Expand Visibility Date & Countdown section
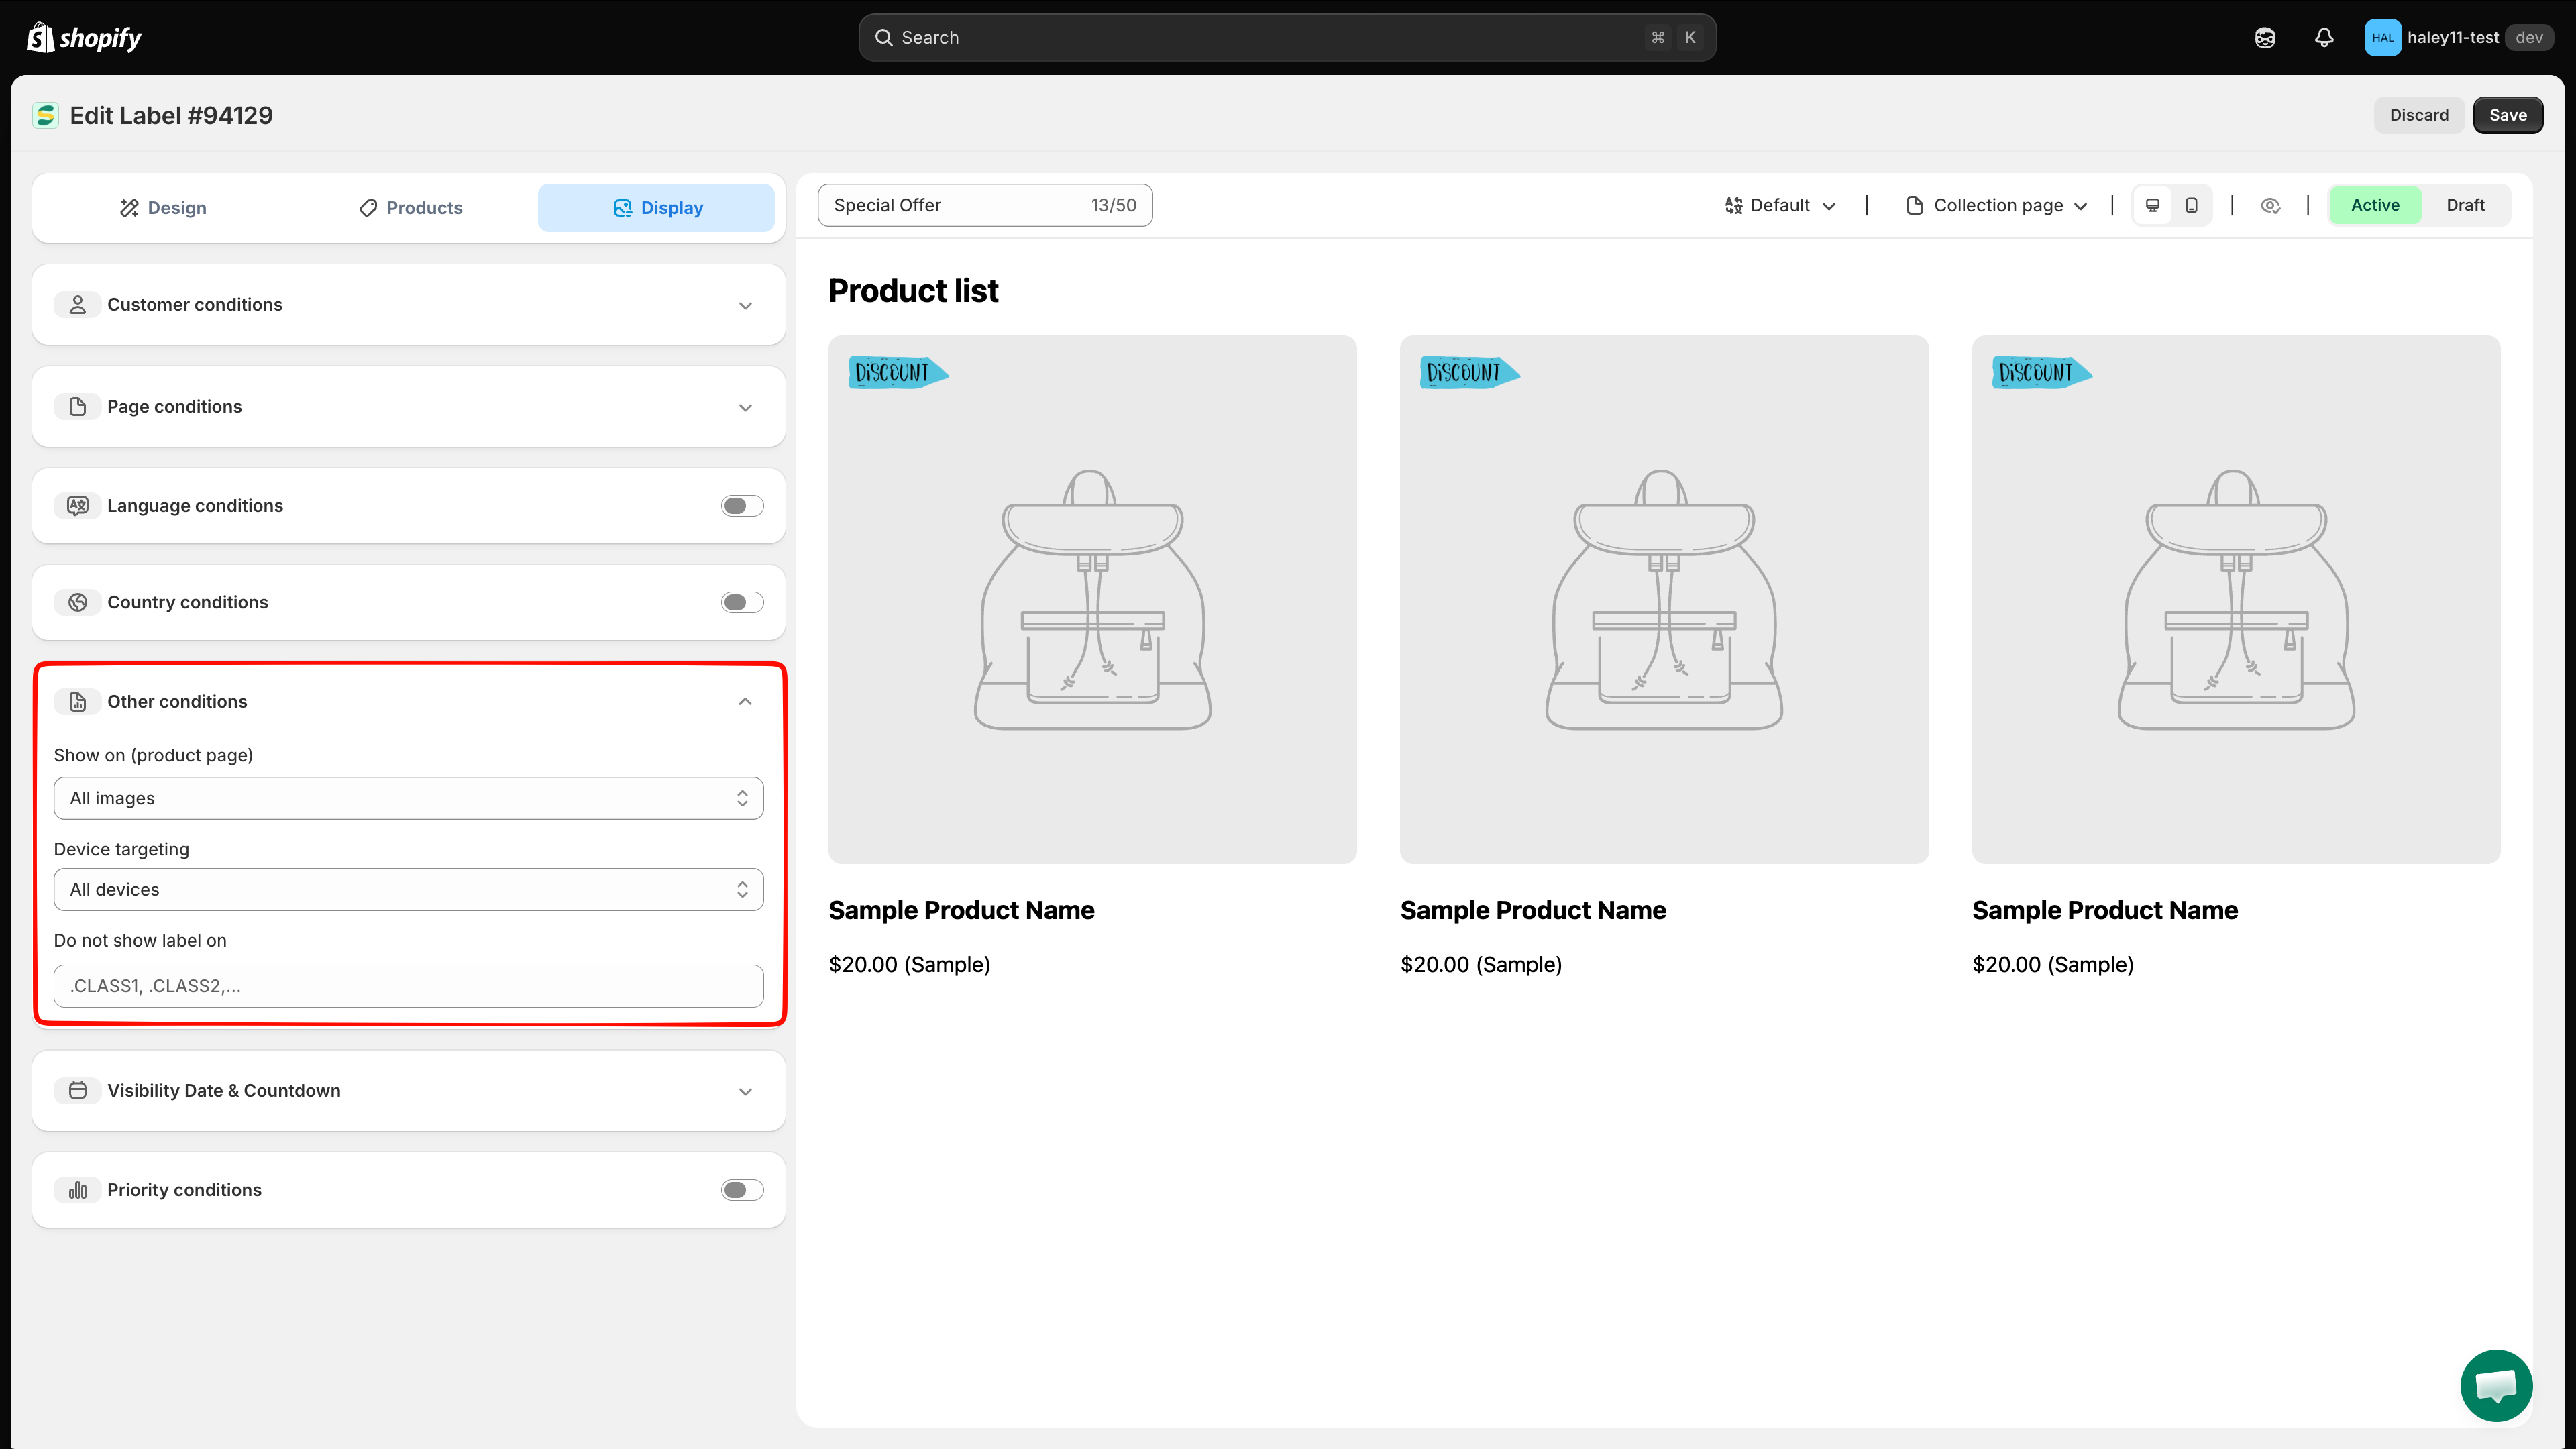The height and width of the screenshot is (1449, 2576). (x=745, y=1091)
